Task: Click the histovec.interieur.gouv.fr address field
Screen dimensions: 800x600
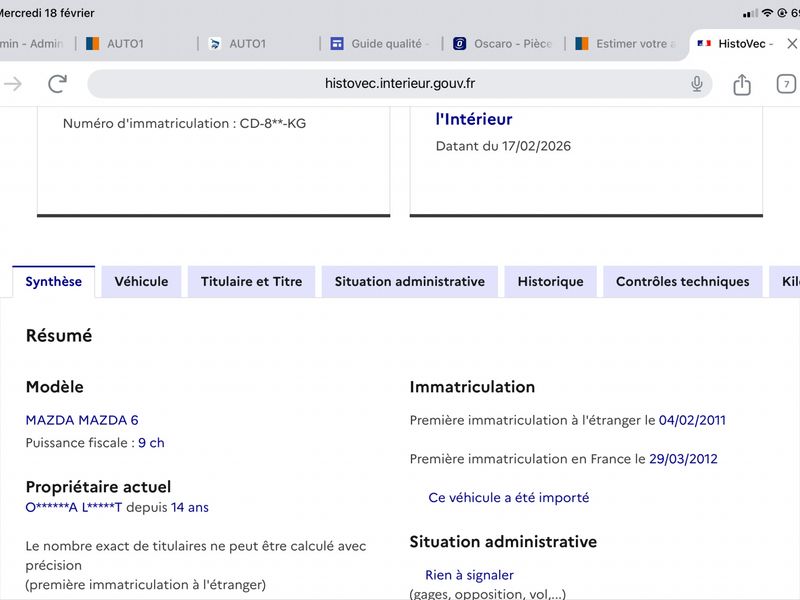Action: pos(399,84)
